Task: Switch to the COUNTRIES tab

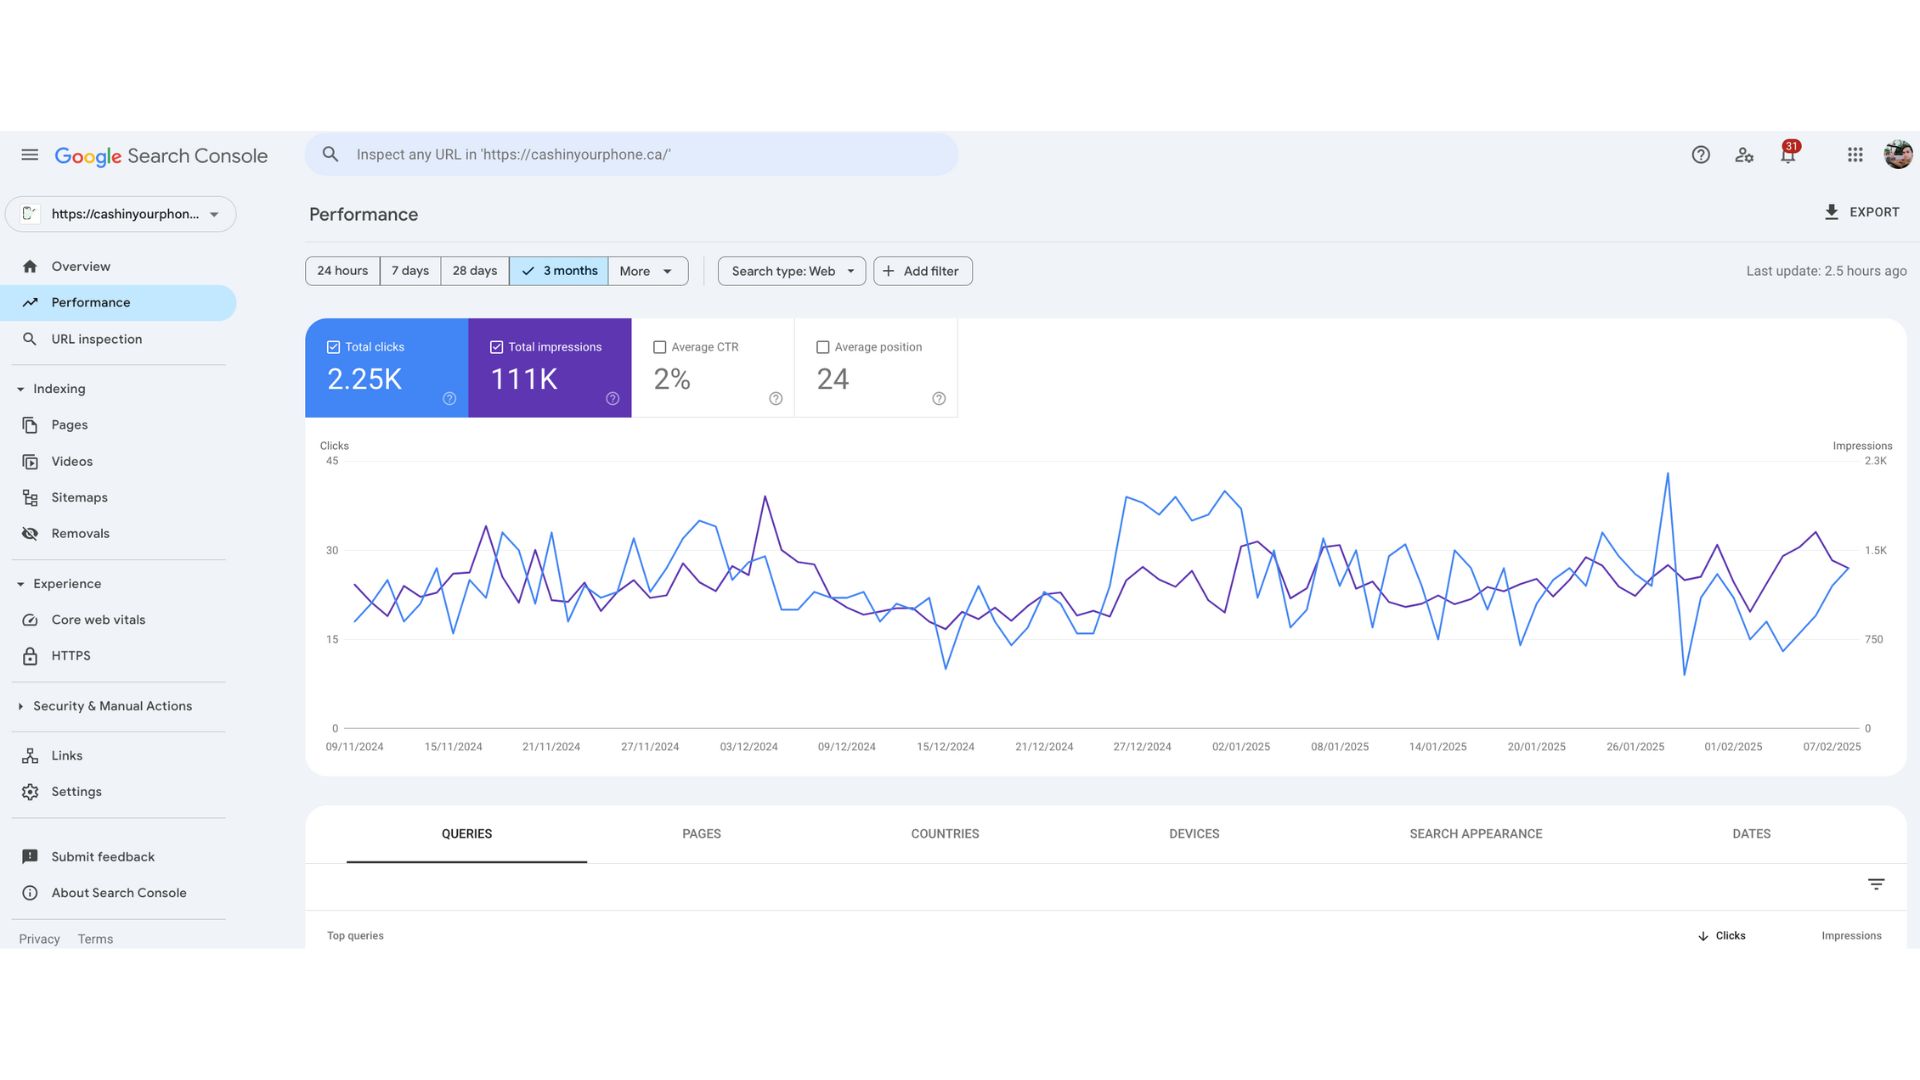Action: point(944,834)
